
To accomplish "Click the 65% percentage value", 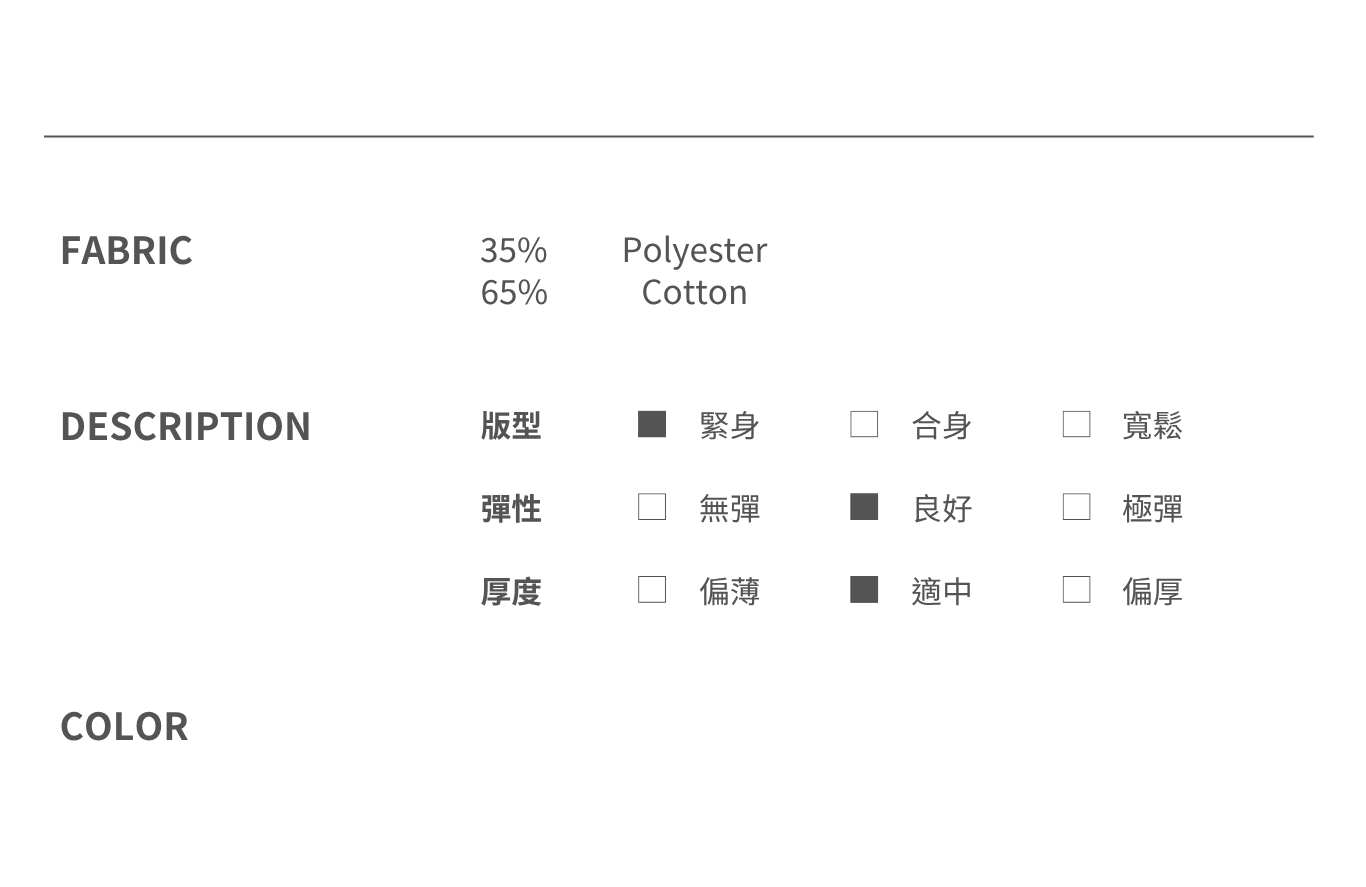I will pos(513,292).
